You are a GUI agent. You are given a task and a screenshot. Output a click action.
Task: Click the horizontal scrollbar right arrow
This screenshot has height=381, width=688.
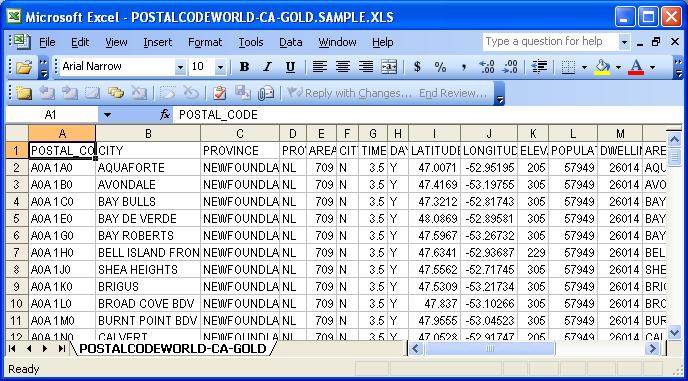pos(652,349)
